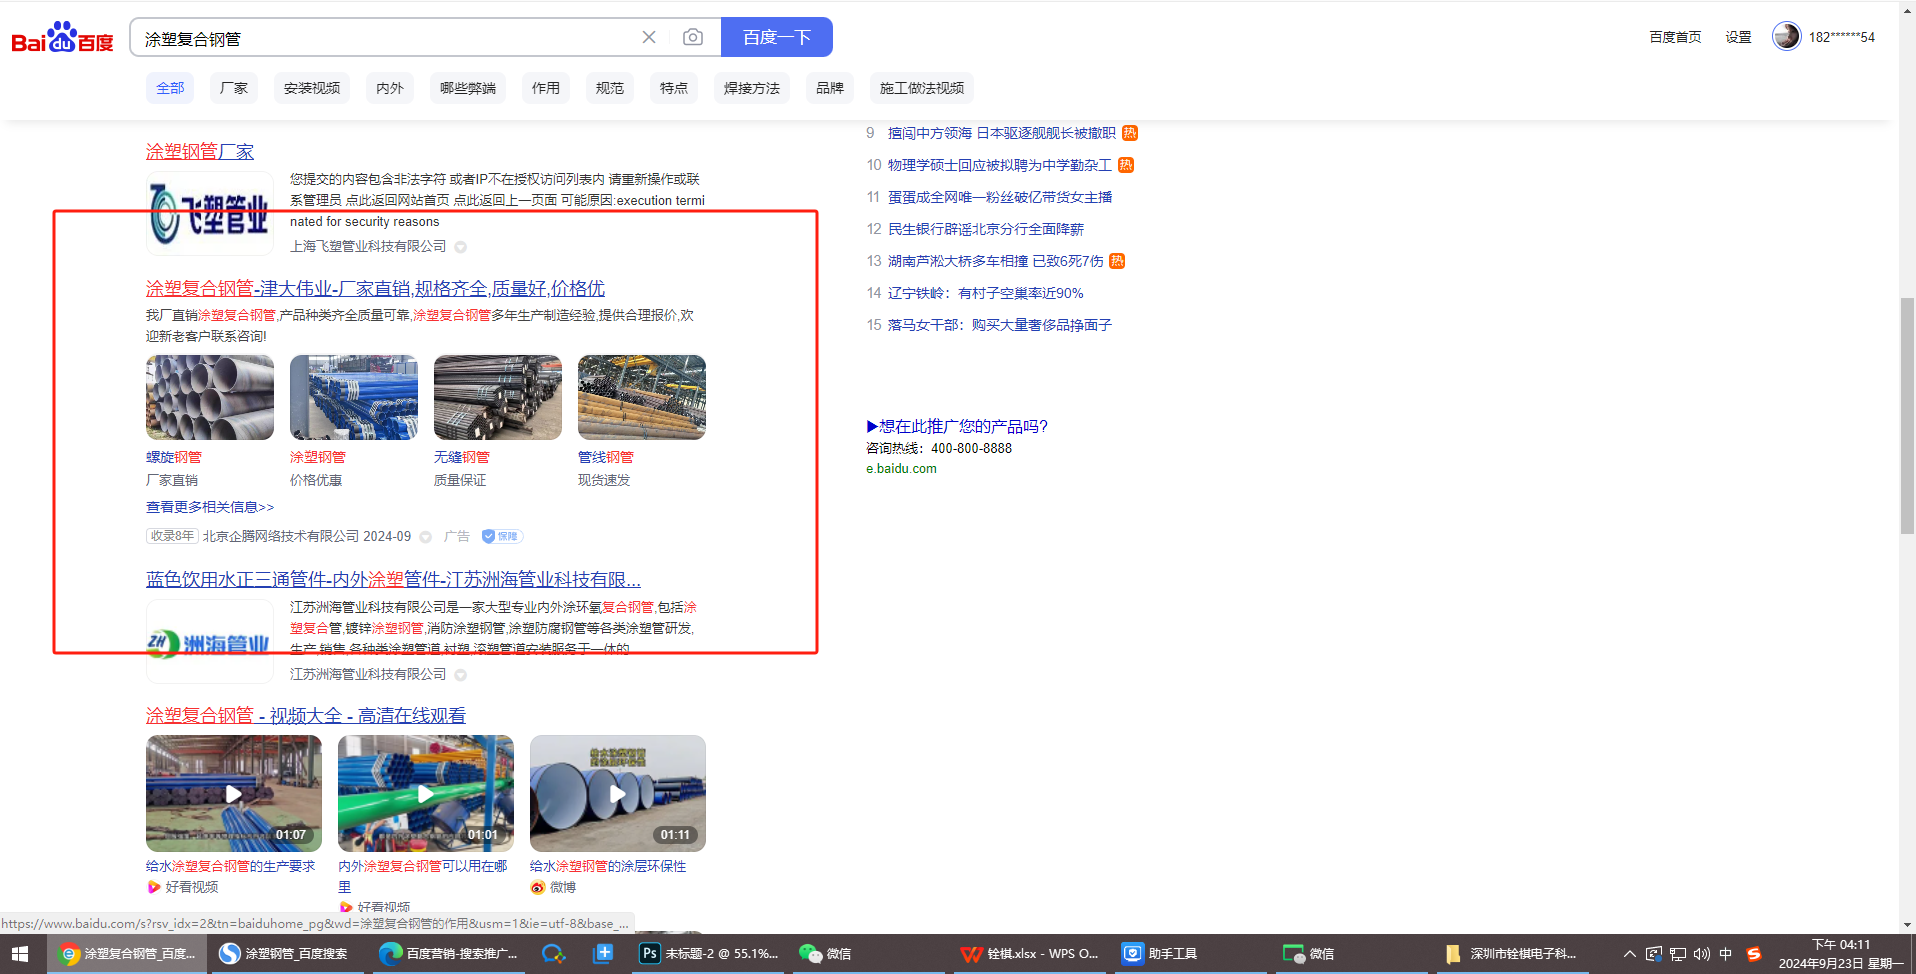Image resolution: width=1916 pixels, height=974 pixels.
Task: Open hot search 民生银行辟谣北京分行全面降薪
Action: [986, 229]
